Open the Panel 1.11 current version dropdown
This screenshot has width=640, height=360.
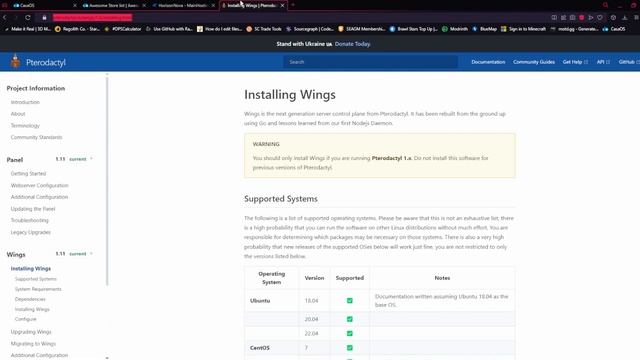[74, 159]
